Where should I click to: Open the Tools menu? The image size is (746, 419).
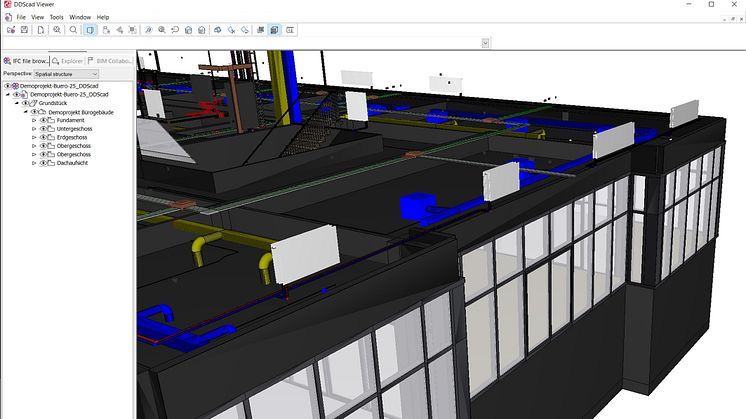tap(56, 17)
